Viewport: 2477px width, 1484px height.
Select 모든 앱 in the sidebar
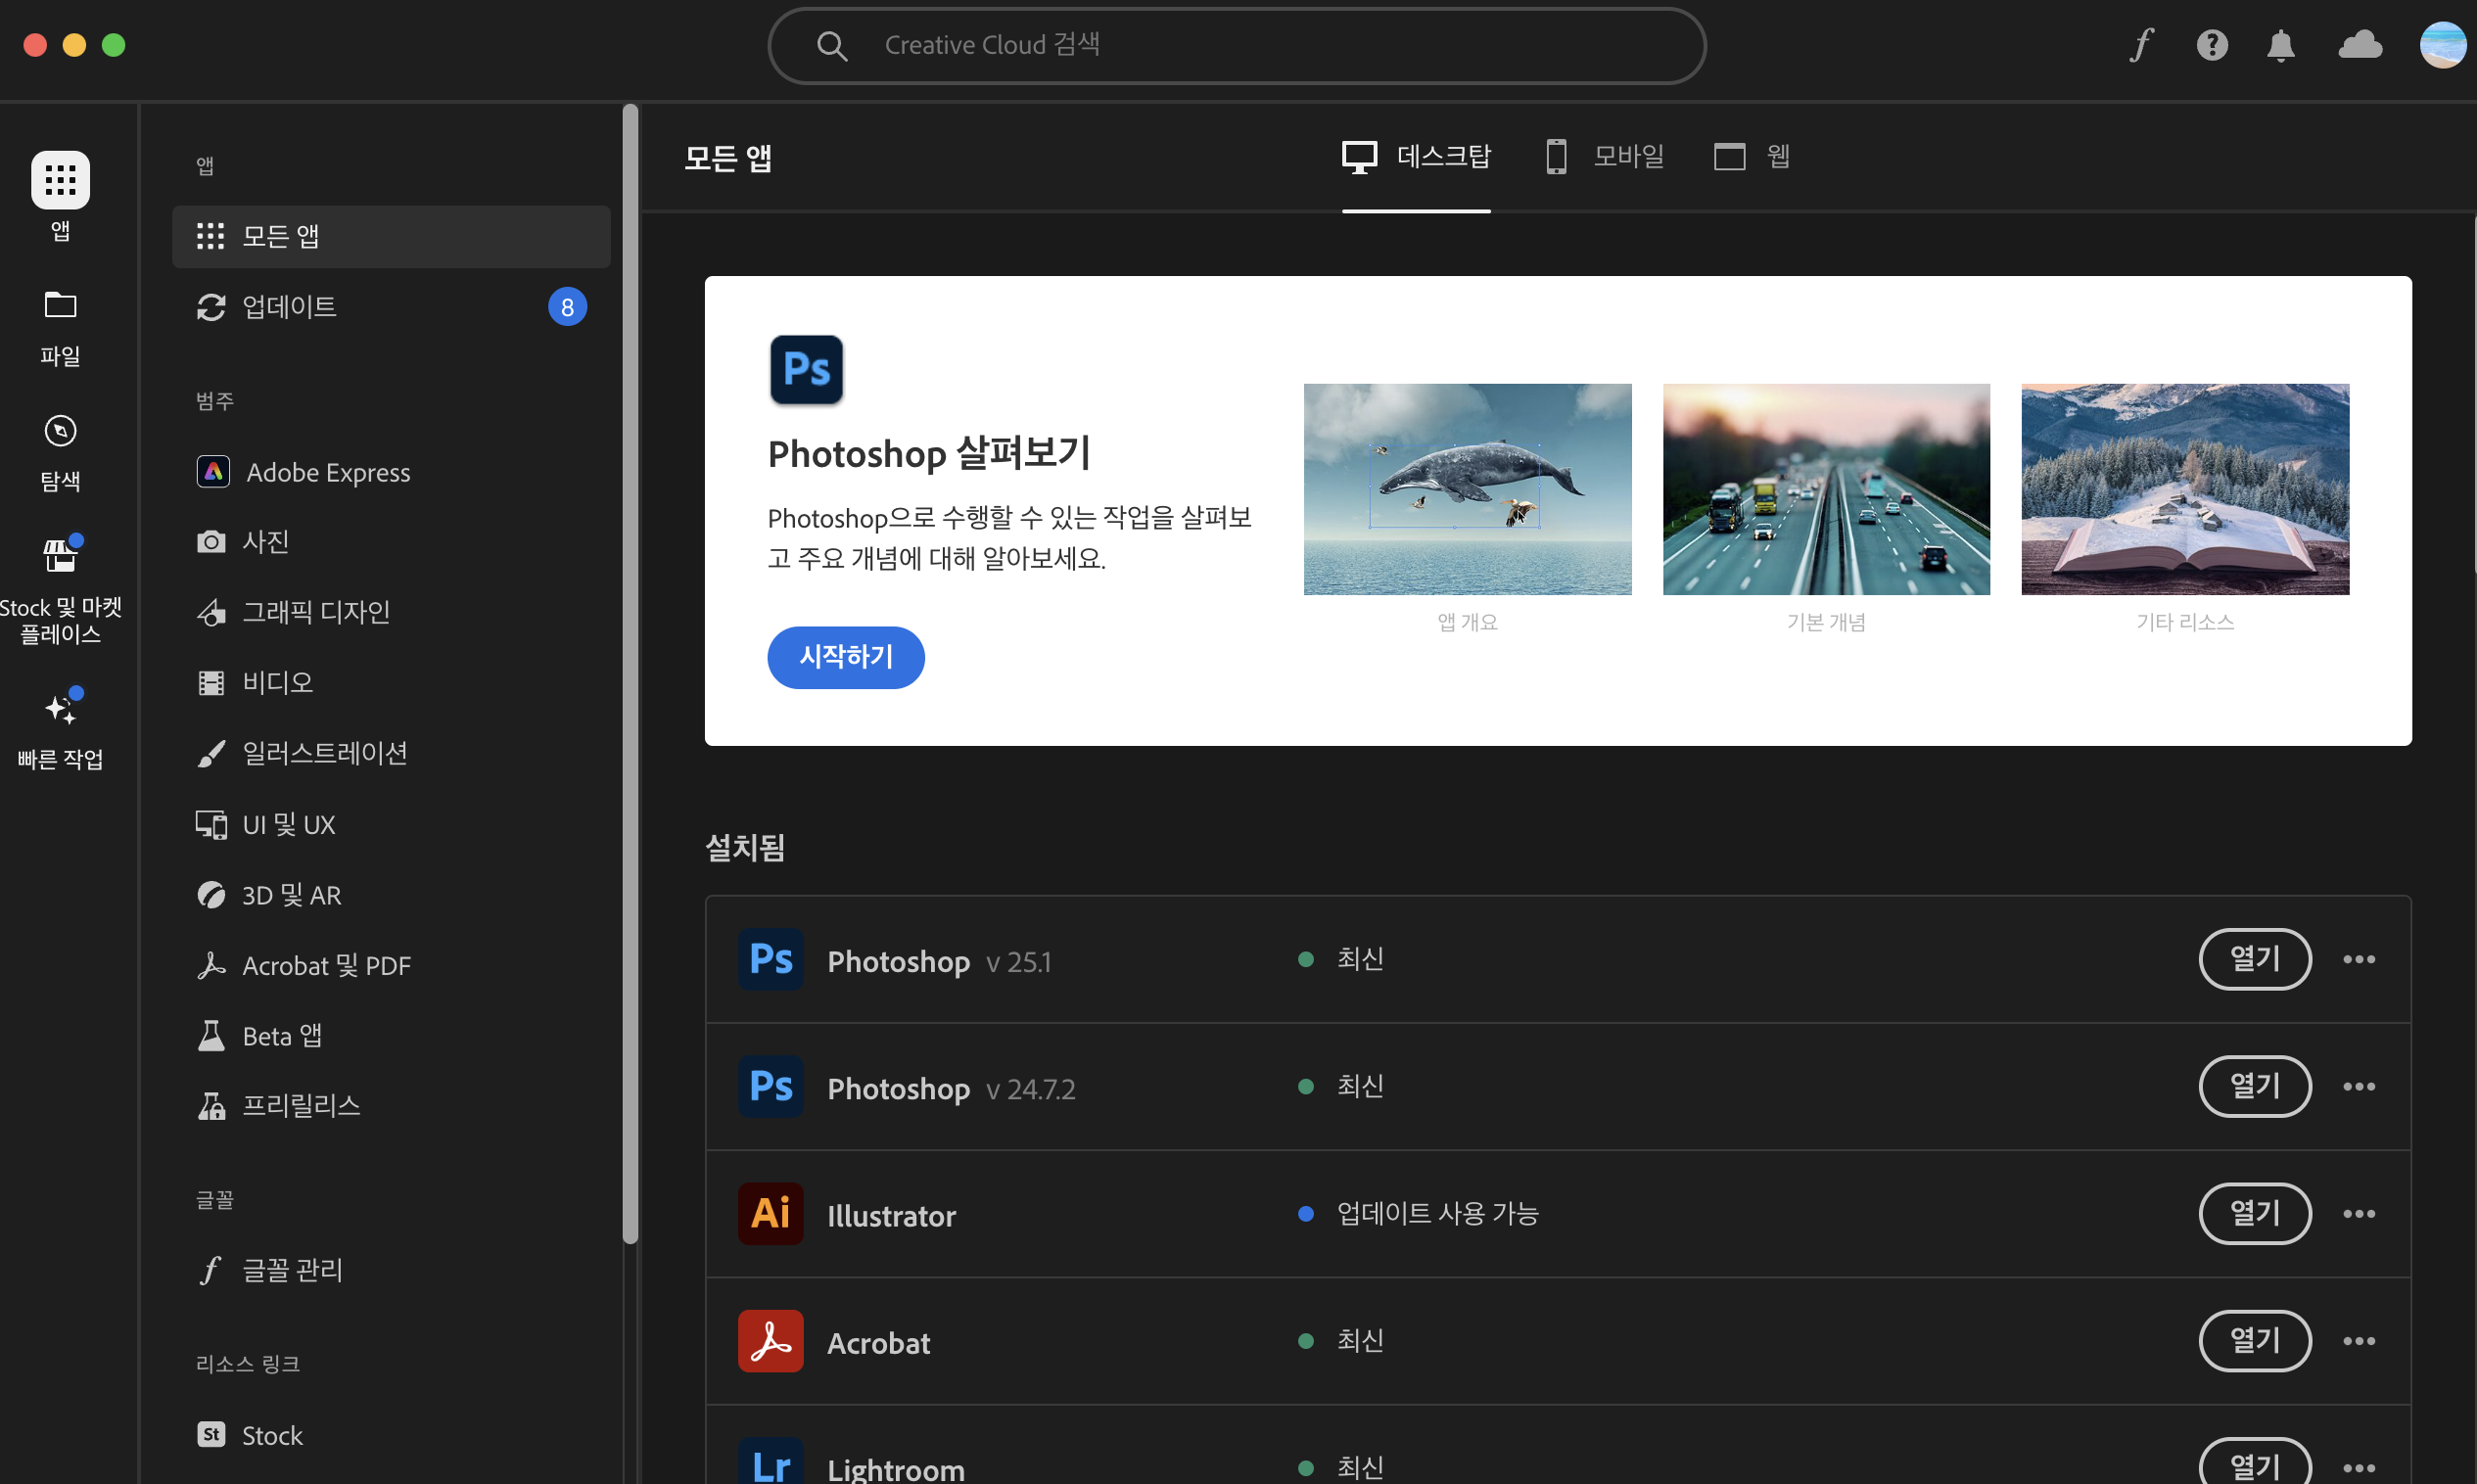pos(391,237)
